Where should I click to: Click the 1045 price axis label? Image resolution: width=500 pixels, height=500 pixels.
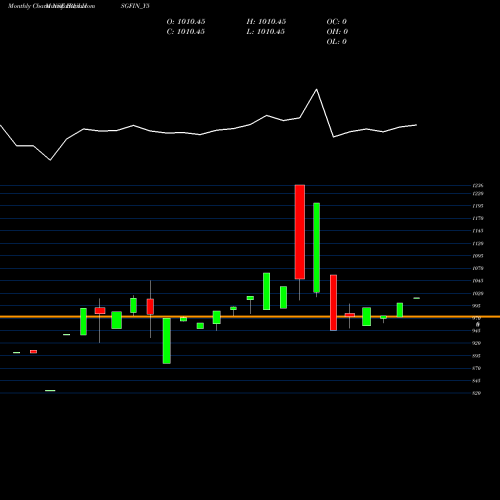(x=478, y=281)
